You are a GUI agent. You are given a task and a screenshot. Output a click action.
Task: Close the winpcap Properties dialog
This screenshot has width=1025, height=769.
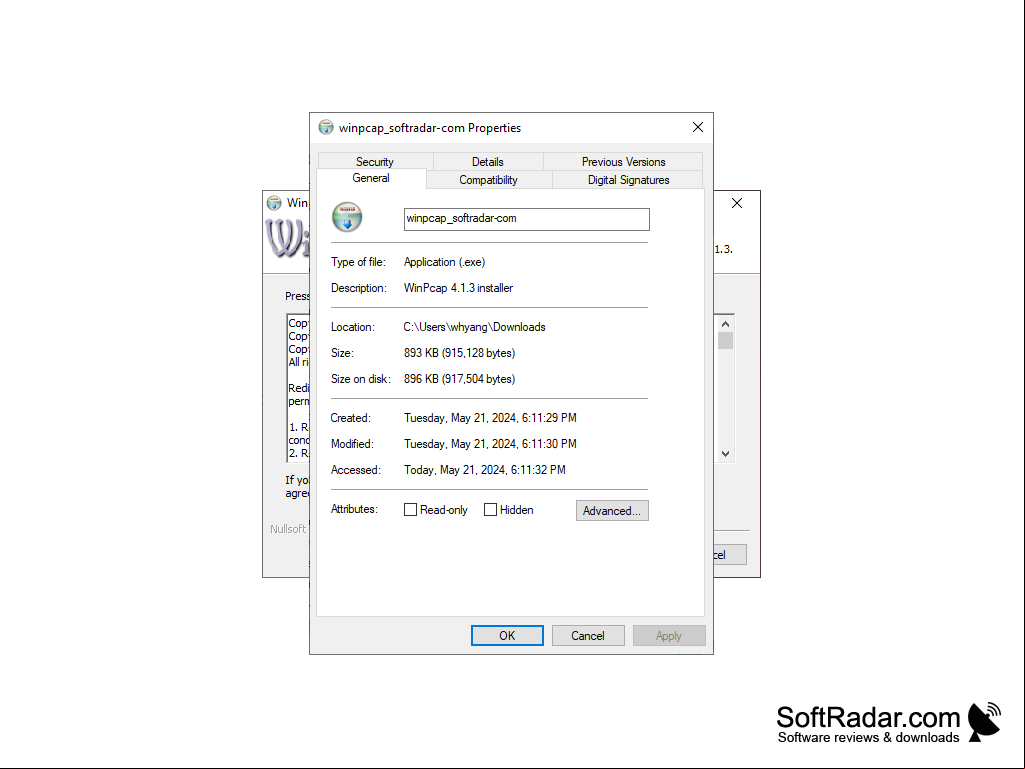tap(697, 128)
